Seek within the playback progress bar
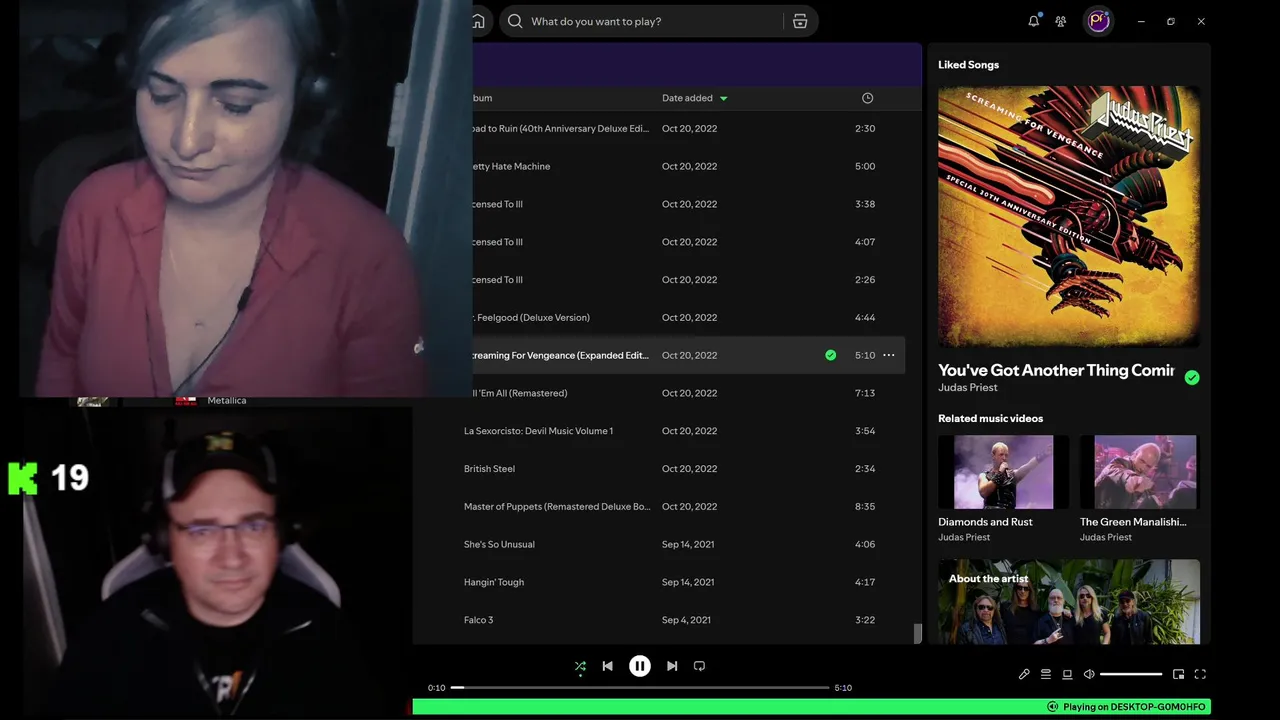Viewport: 1280px width, 720px height. pyautogui.click(x=640, y=688)
